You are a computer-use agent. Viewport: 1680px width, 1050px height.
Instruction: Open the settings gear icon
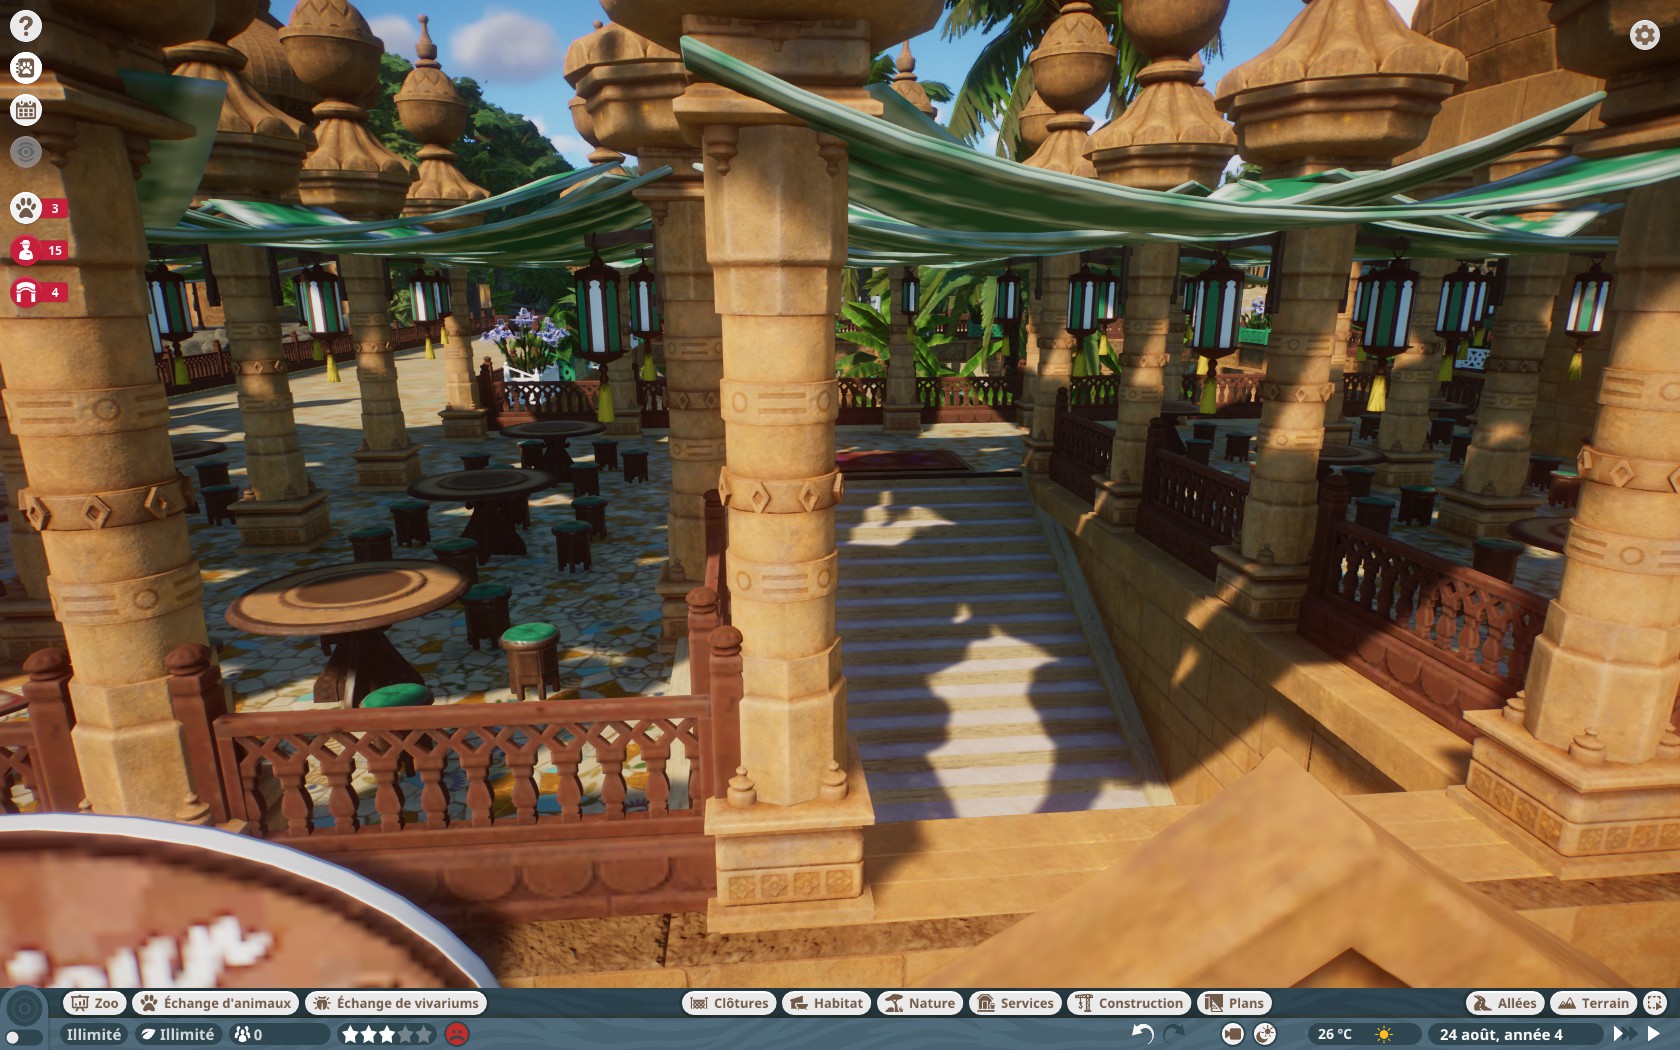point(1644,35)
